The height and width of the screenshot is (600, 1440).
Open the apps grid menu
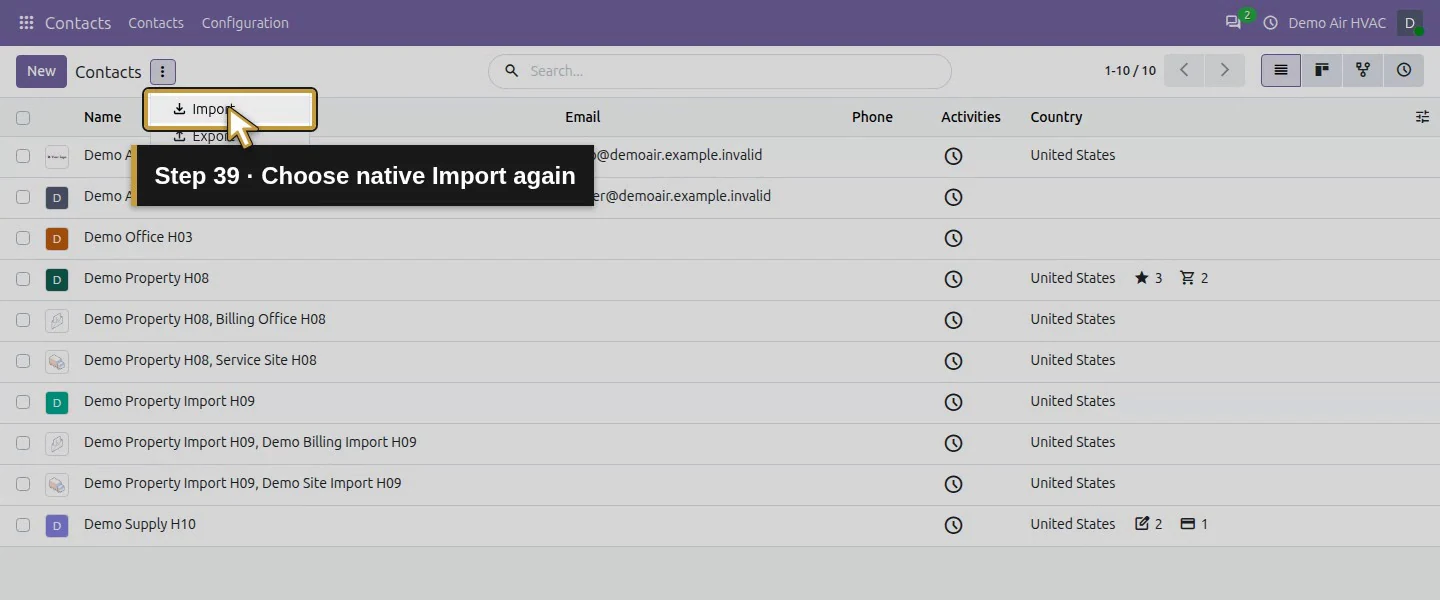pos(26,22)
